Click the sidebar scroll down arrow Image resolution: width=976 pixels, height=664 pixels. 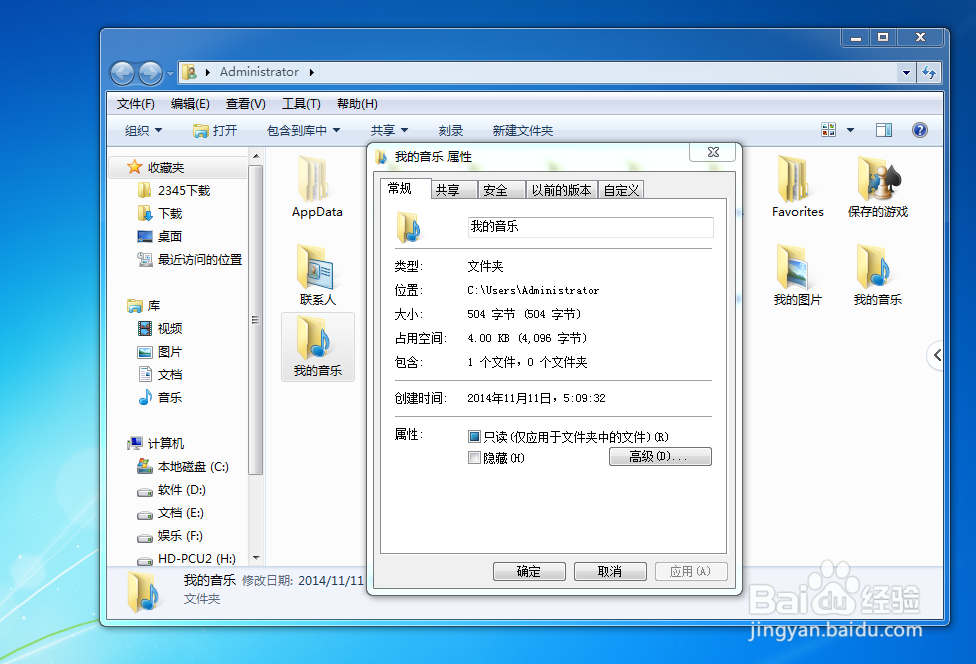(x=256, y=558)
